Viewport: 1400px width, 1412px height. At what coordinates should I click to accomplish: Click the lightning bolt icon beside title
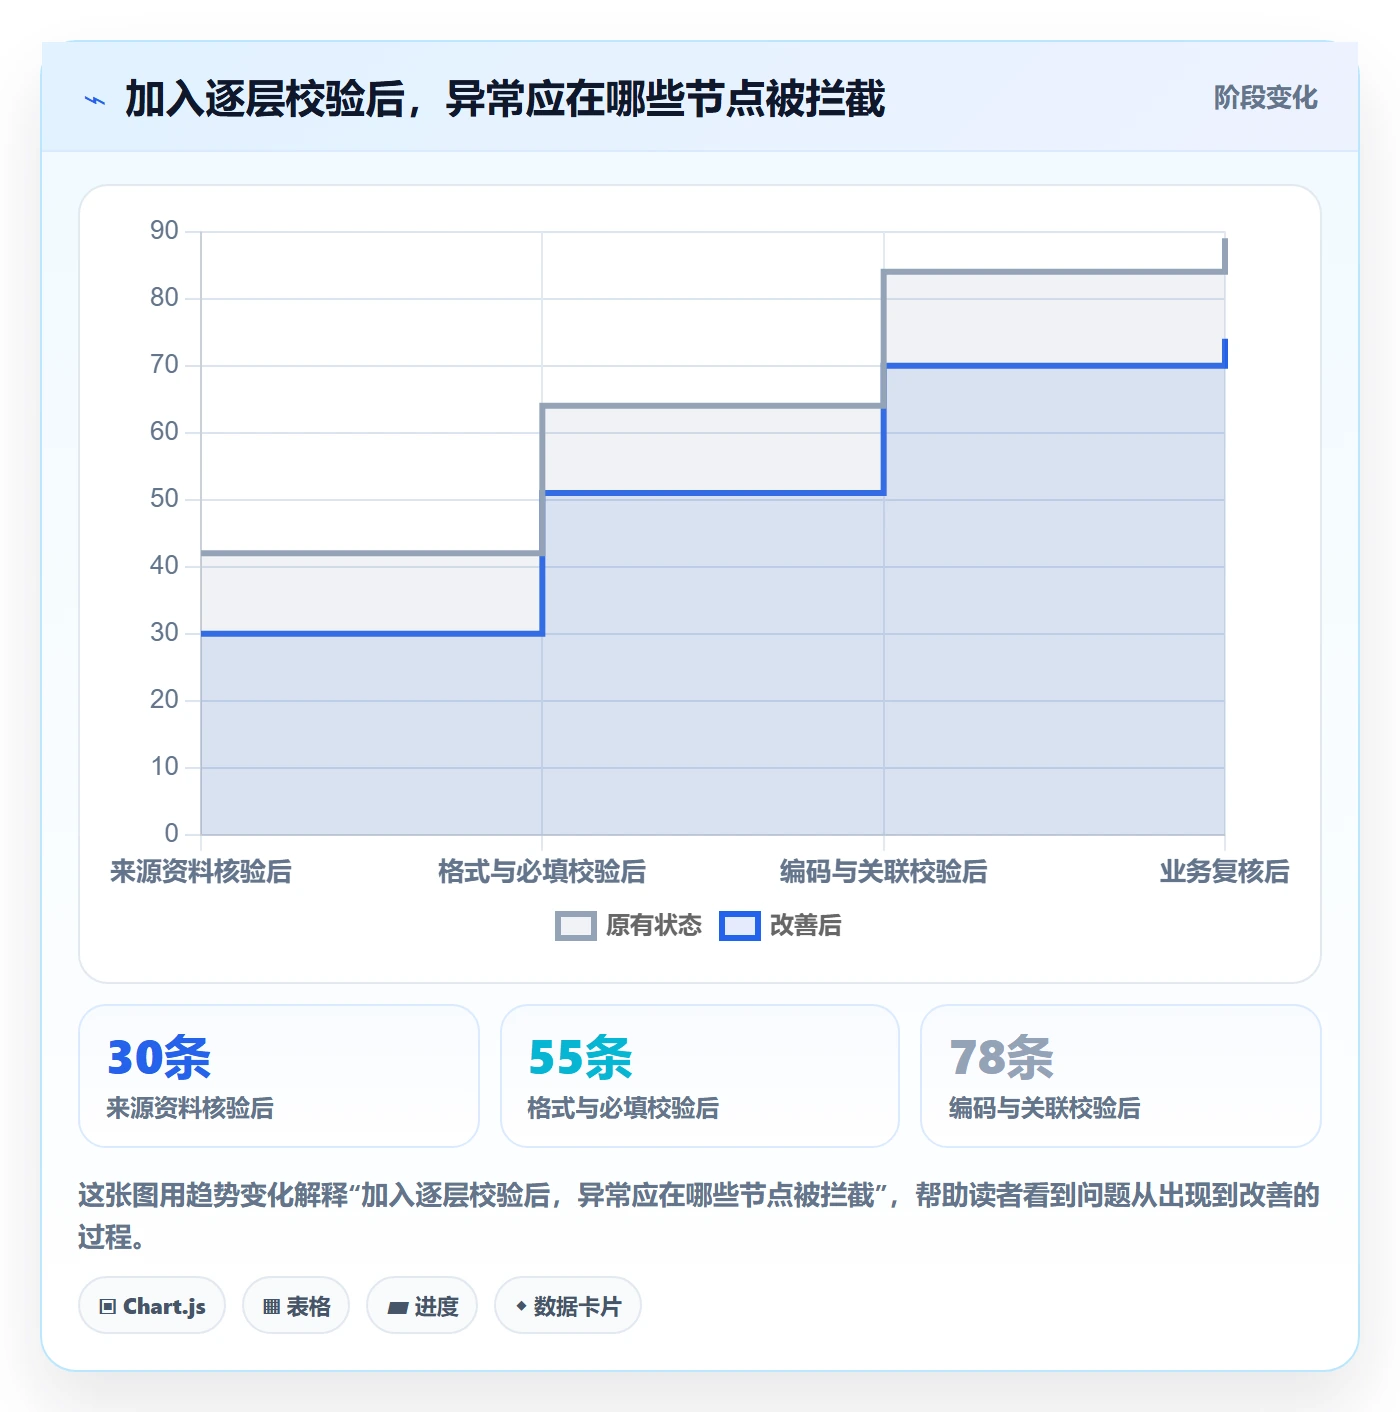tap(95, 100)
